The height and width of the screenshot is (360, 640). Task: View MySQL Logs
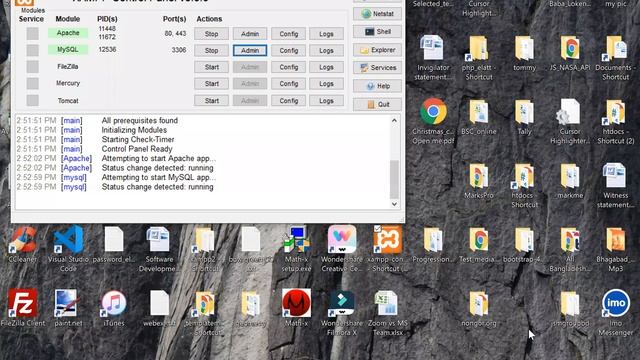tap(326, 51)
